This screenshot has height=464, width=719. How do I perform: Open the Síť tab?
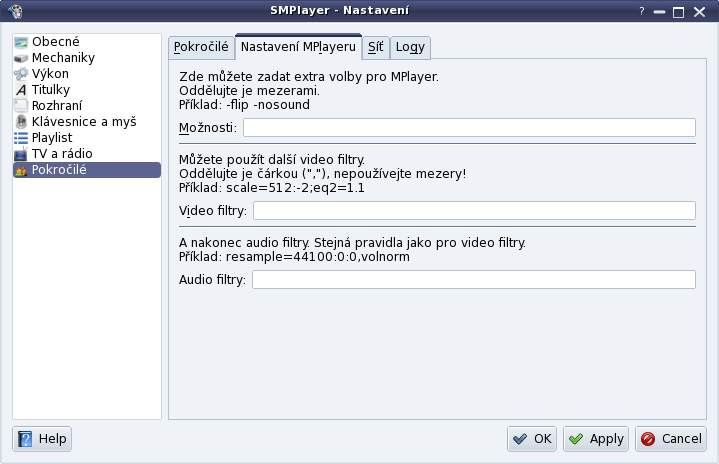click(x=376, y=47)
